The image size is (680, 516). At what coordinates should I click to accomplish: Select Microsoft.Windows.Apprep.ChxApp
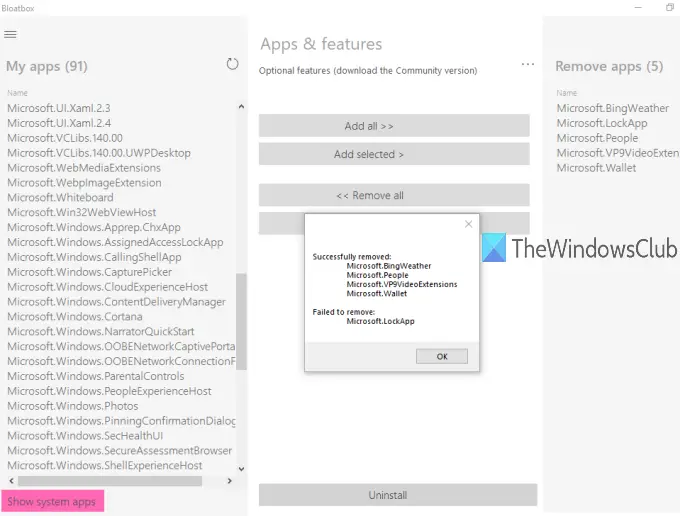click(94, 227)
